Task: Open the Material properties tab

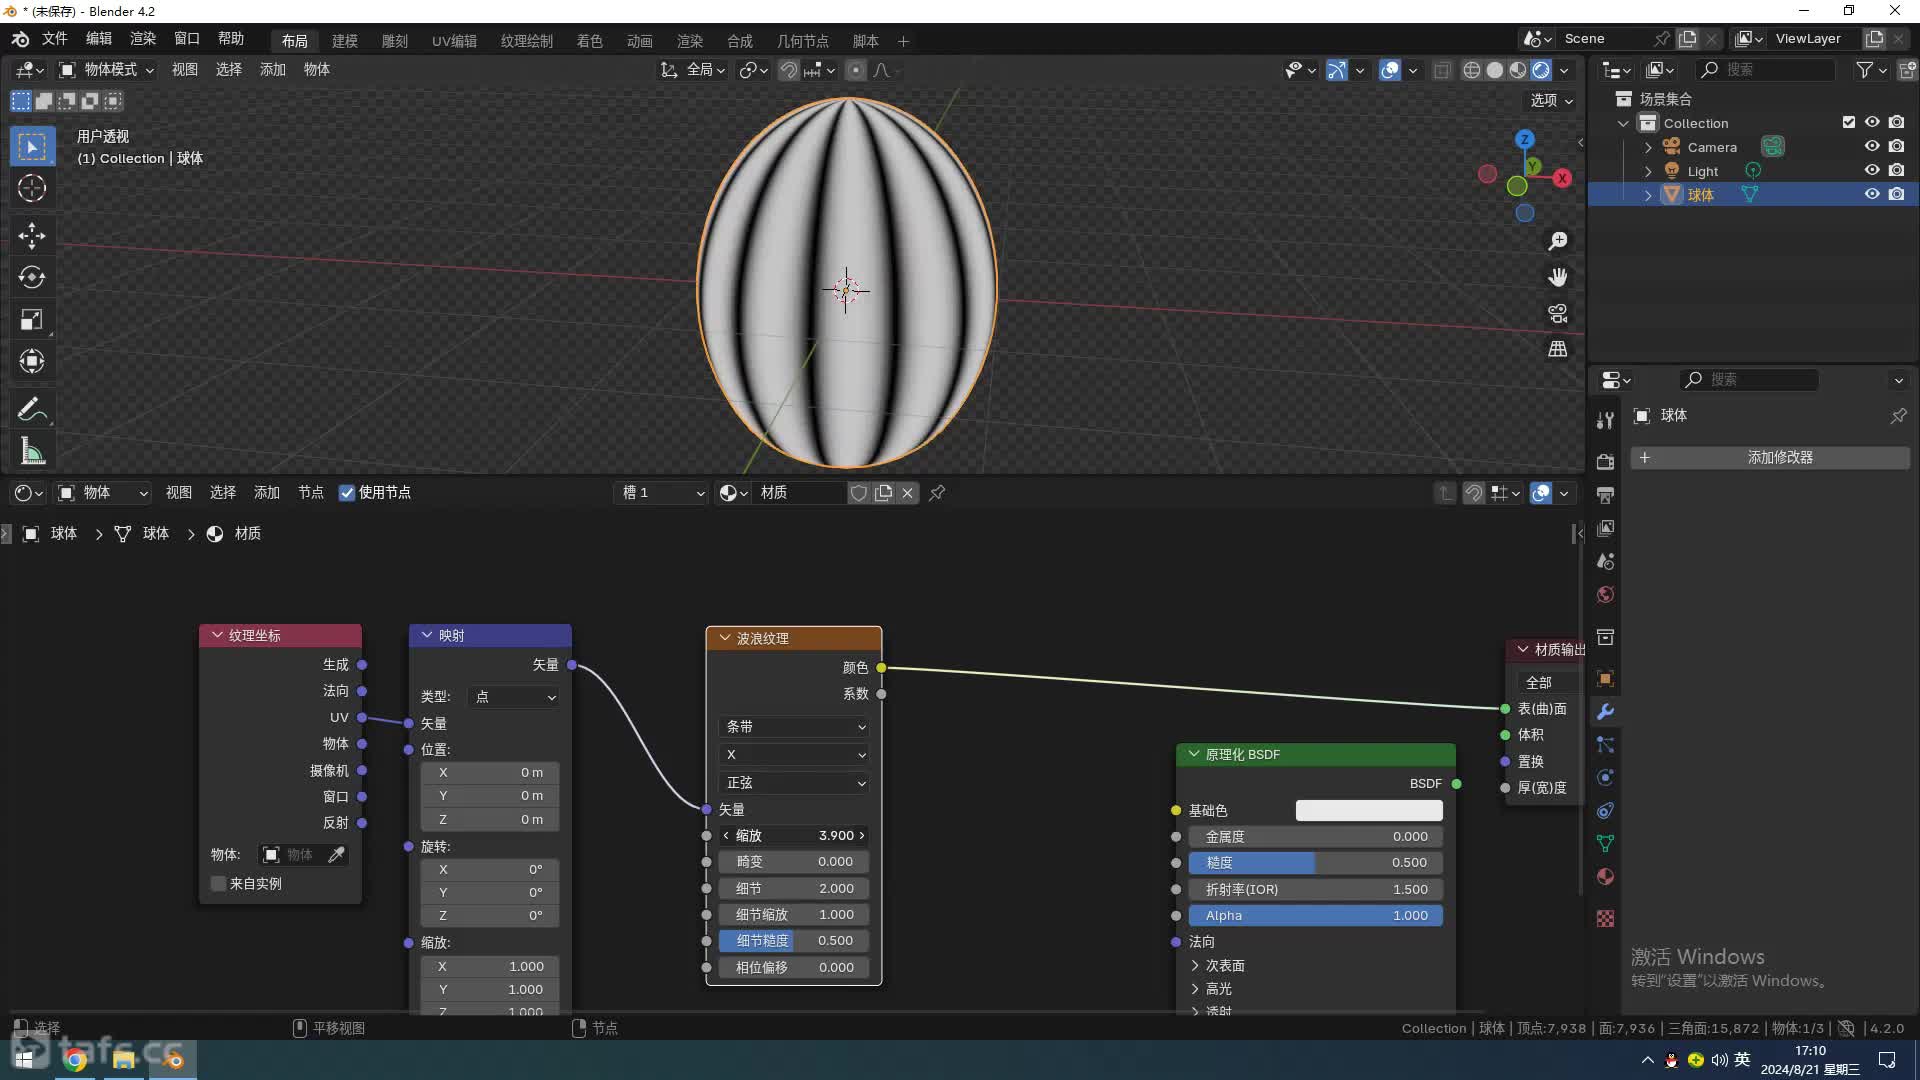Action: tap(1605, 877)
